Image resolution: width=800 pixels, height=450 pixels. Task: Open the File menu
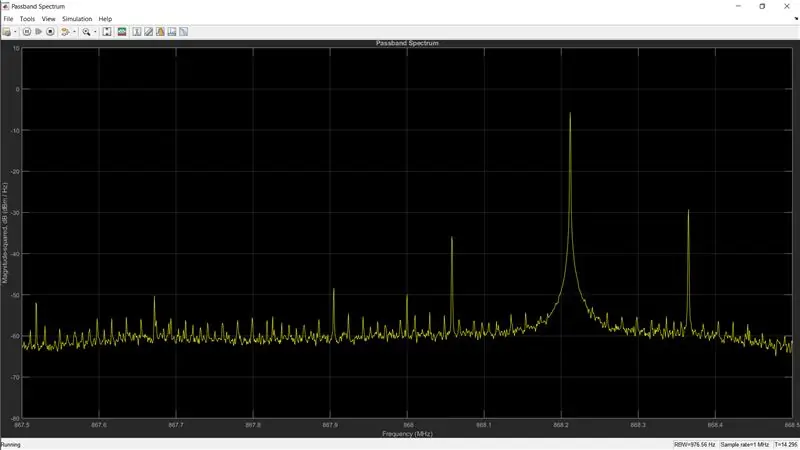[8, 19]
